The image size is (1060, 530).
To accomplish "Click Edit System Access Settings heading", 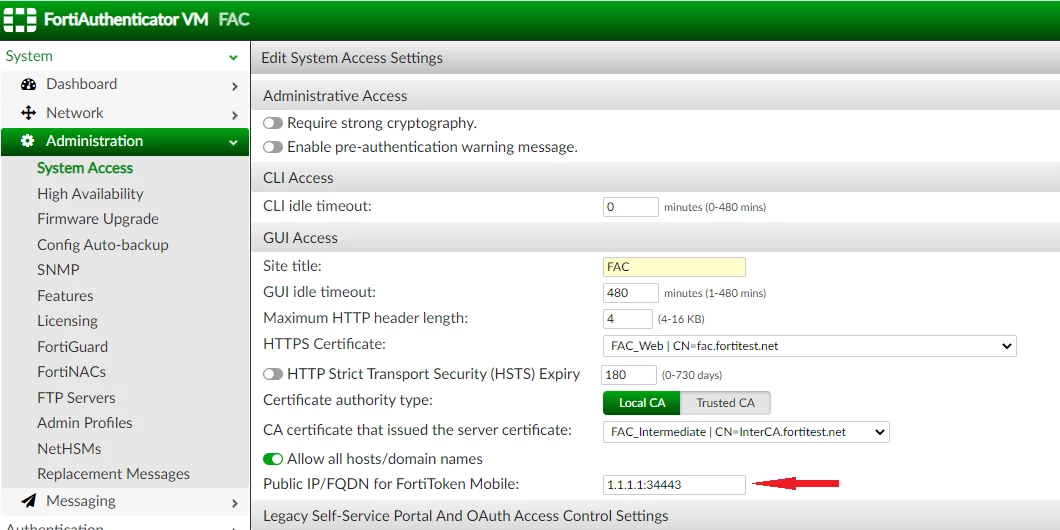I will pyautogui.click(x=352, y=58).
